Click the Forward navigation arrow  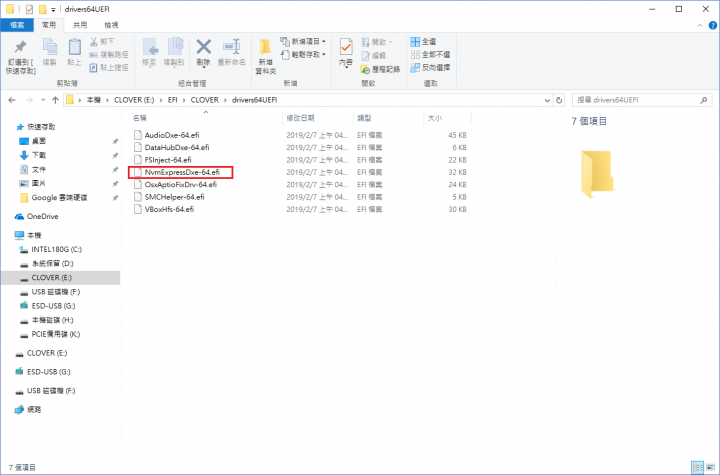click(29, 100)
